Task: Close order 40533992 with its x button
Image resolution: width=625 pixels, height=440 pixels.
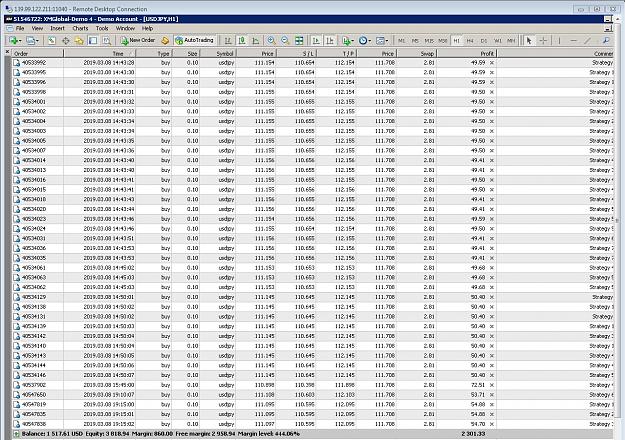Action: 492,63
